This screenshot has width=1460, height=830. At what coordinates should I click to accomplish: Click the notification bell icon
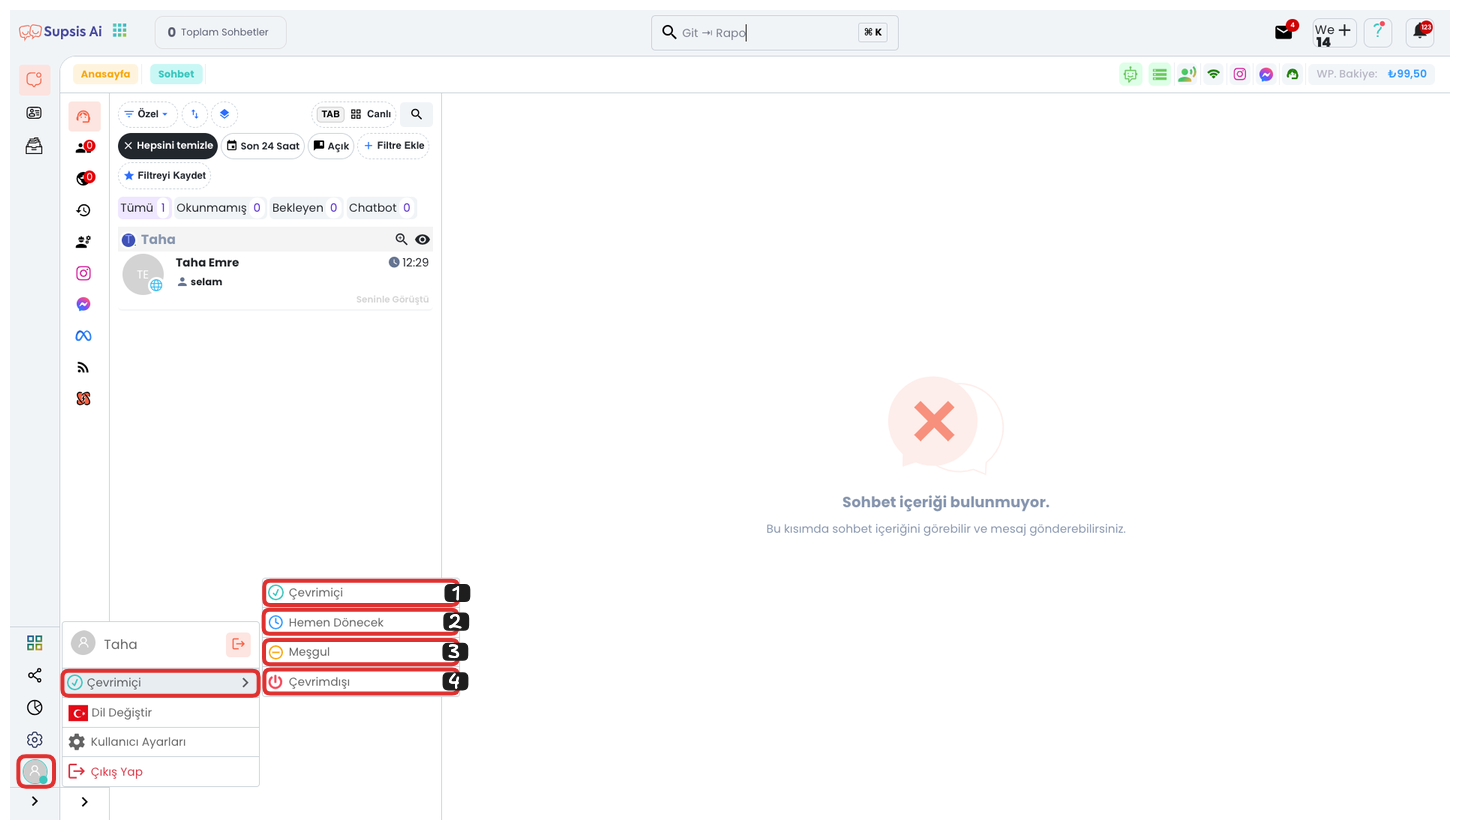pyautogui.click(x=1419, y=32)
